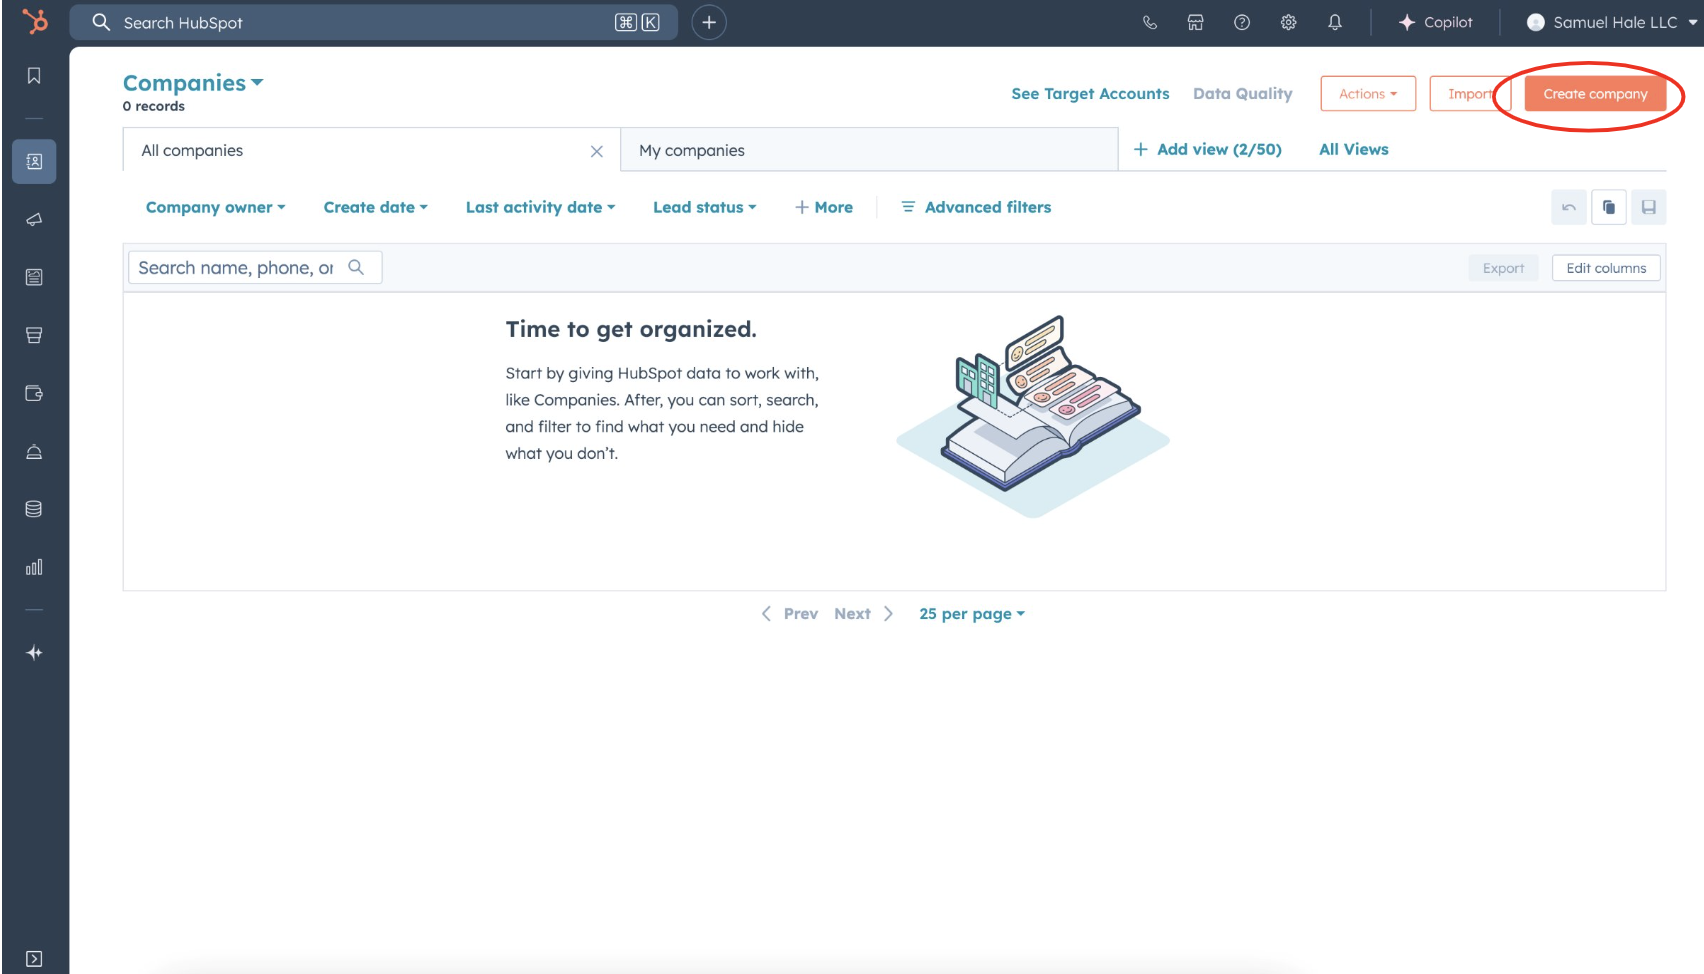Open the Actions dropdown button
This screenshot has height=974, width=1704.
pyautogui.click(x=1368, y=94)
